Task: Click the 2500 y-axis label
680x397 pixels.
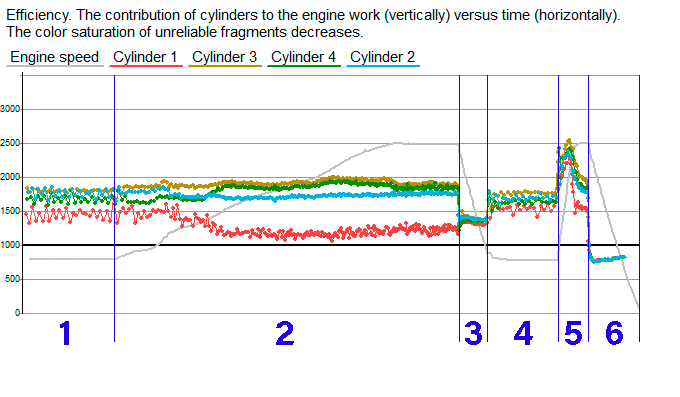Action: [10, 143]
